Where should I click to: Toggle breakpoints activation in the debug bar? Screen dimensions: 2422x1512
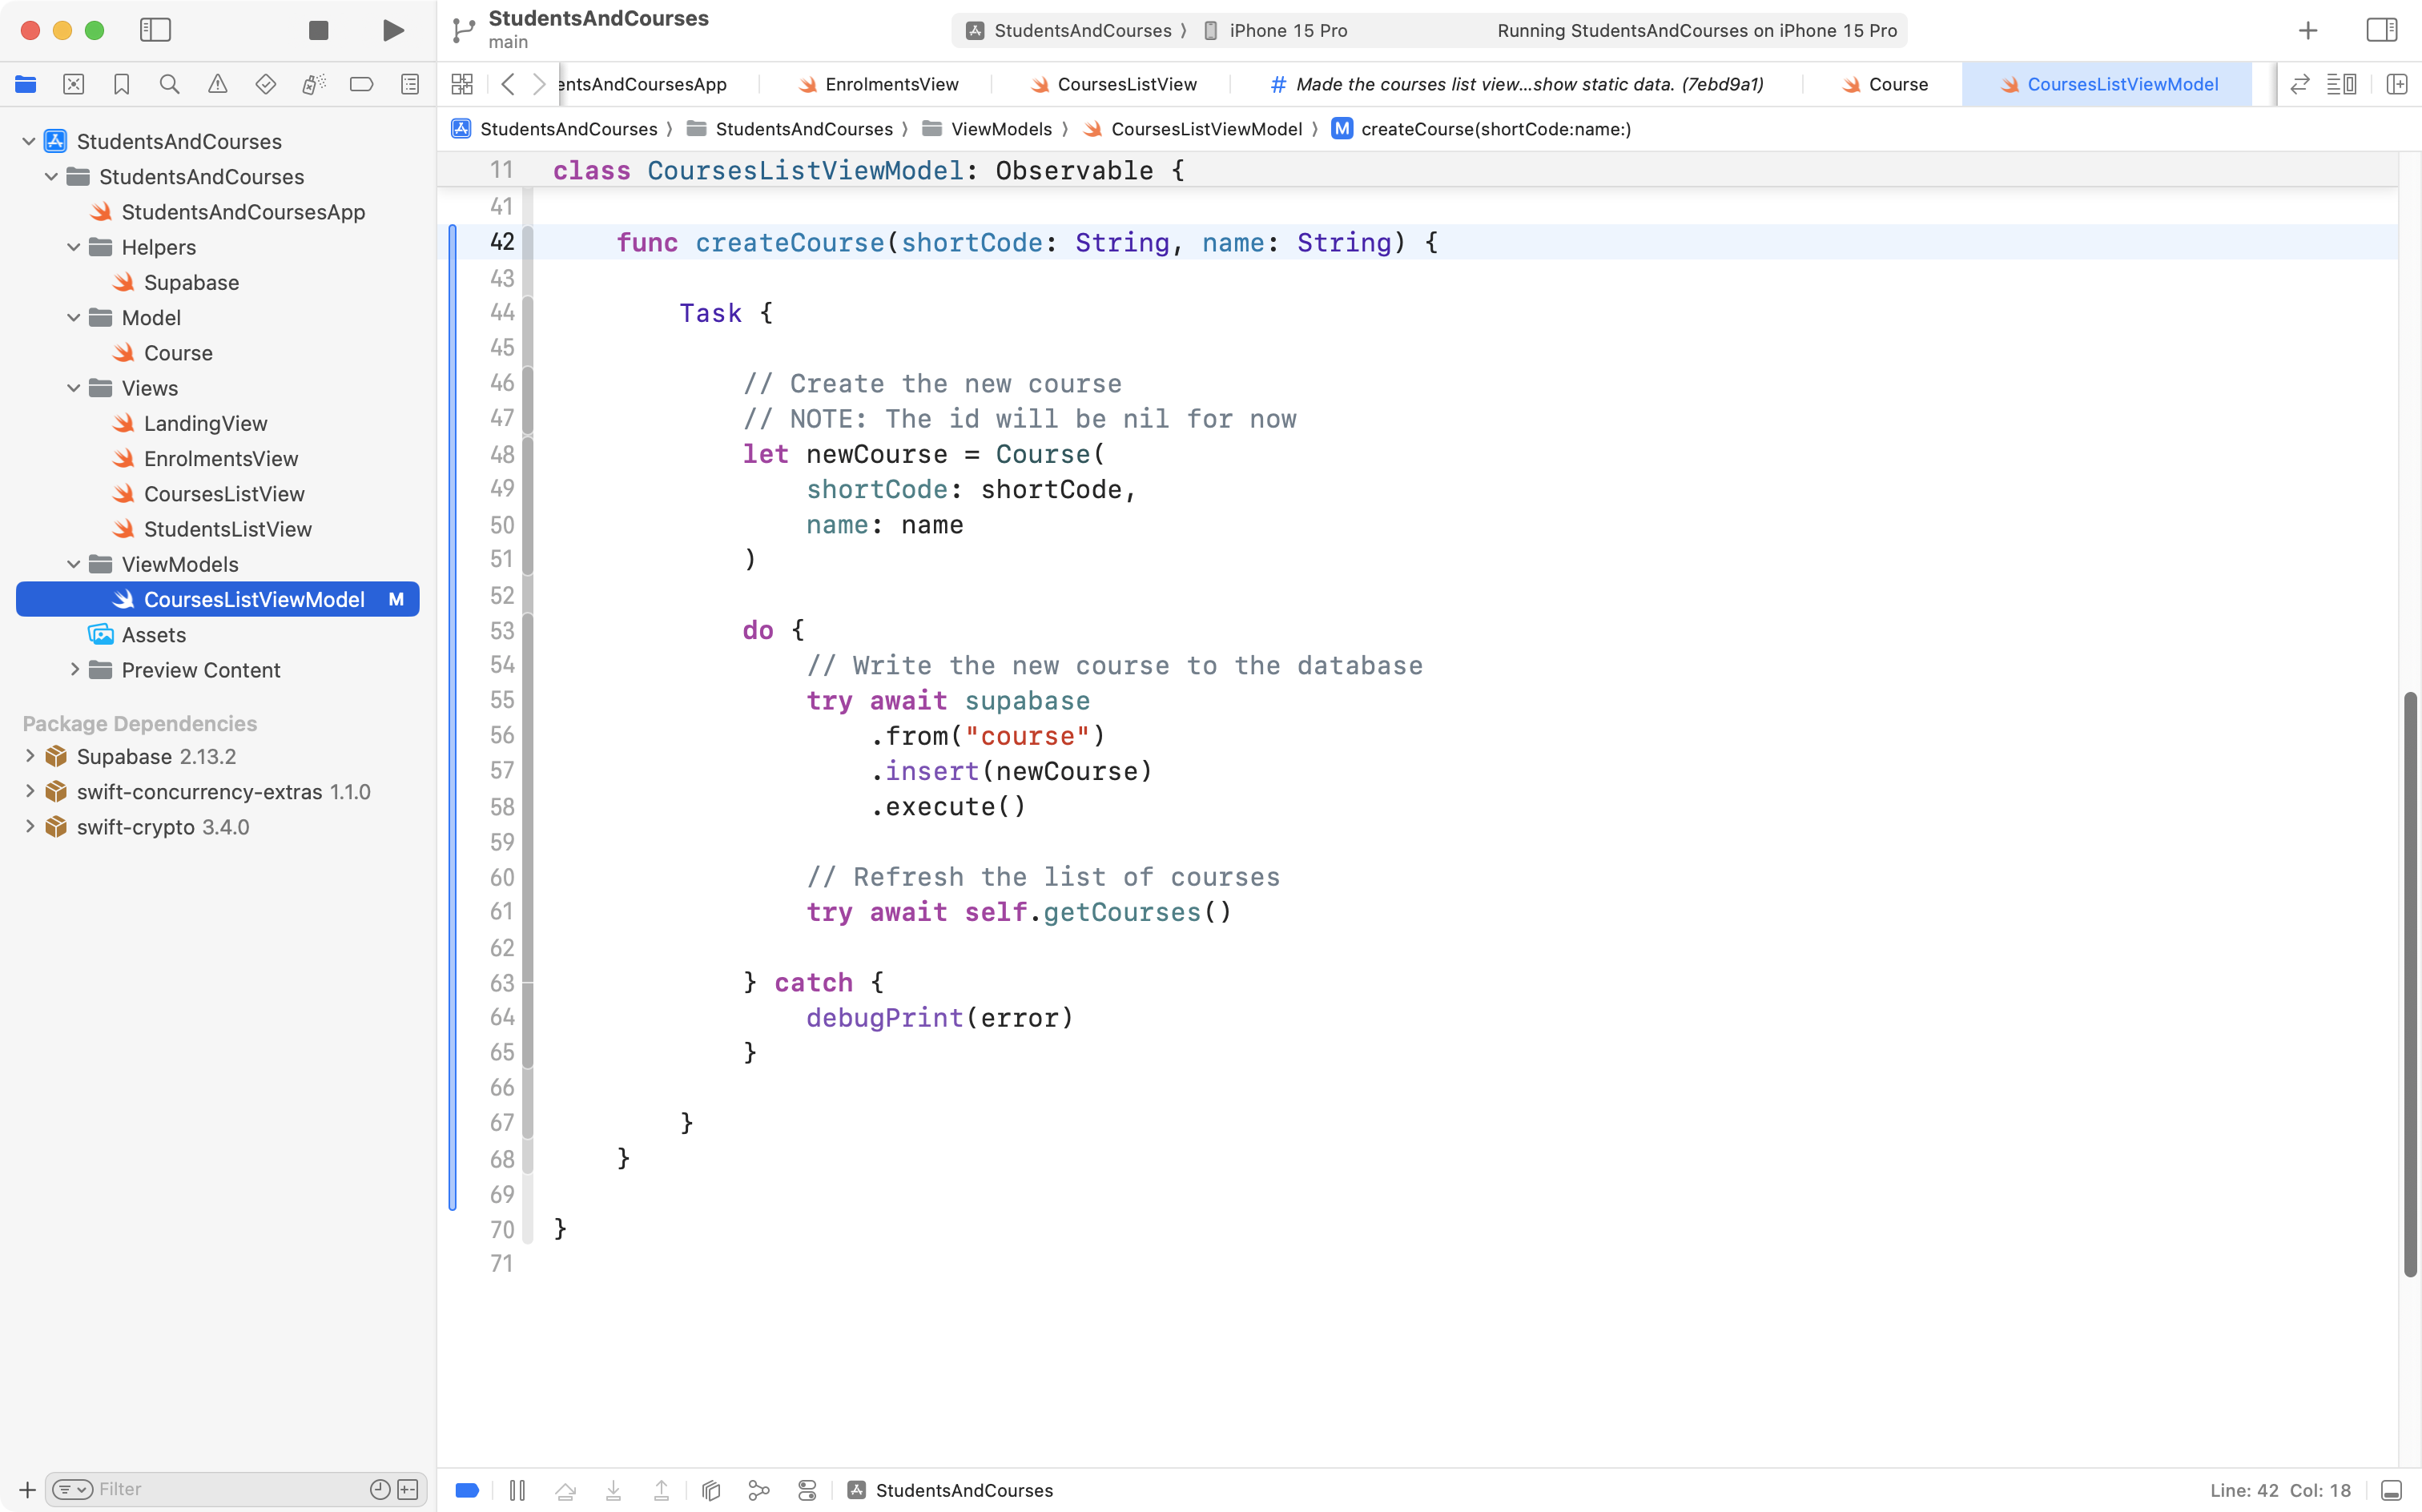(x=467, y=1490)
